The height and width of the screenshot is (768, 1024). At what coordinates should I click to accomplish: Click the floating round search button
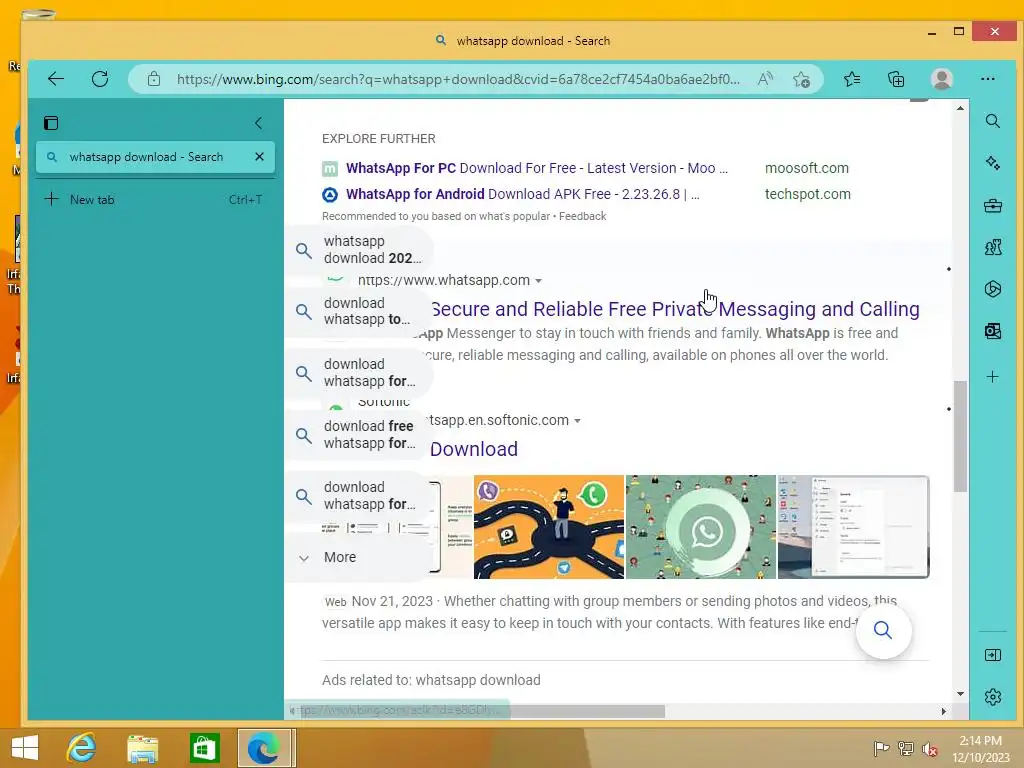point(883,630)
